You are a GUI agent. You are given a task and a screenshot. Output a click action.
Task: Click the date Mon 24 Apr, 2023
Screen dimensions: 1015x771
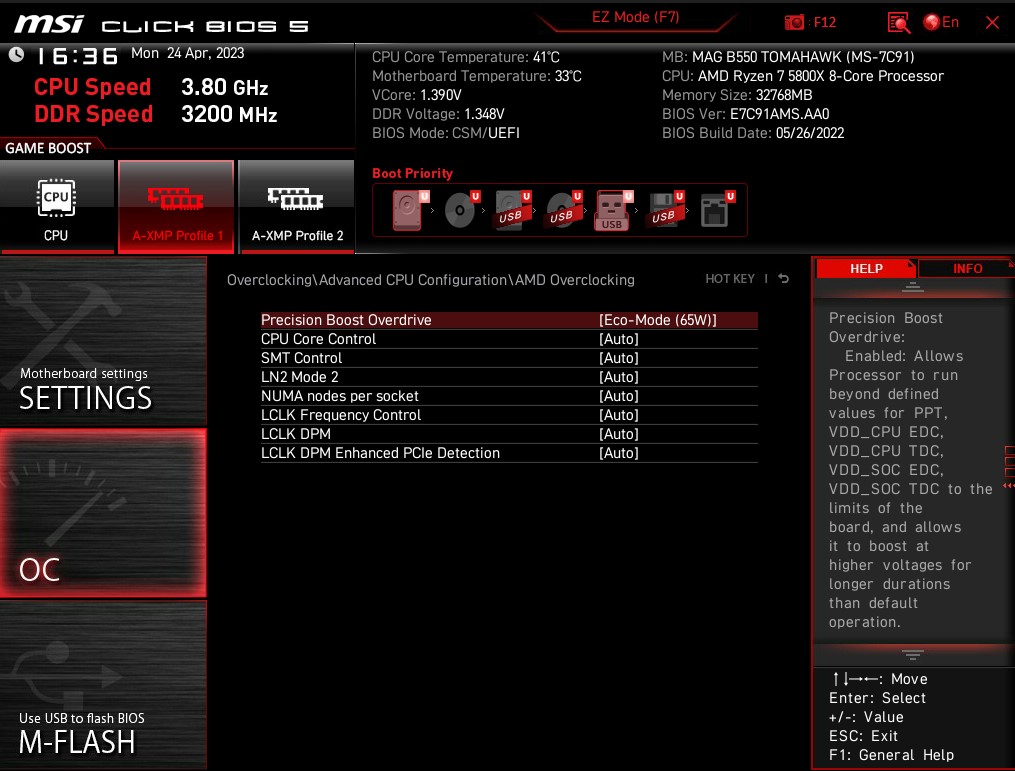188,53
